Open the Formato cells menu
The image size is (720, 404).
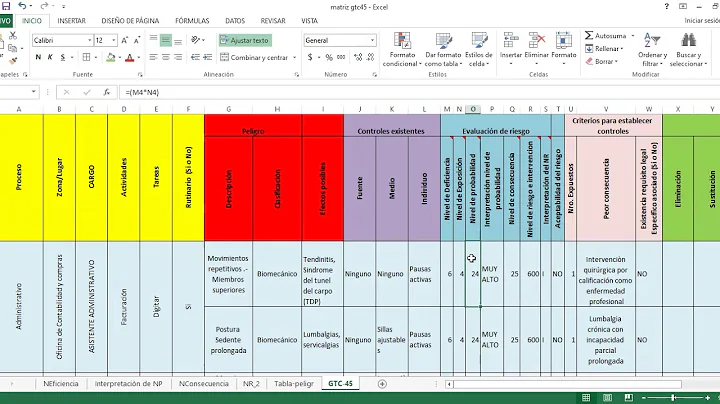tap(563, 50)
